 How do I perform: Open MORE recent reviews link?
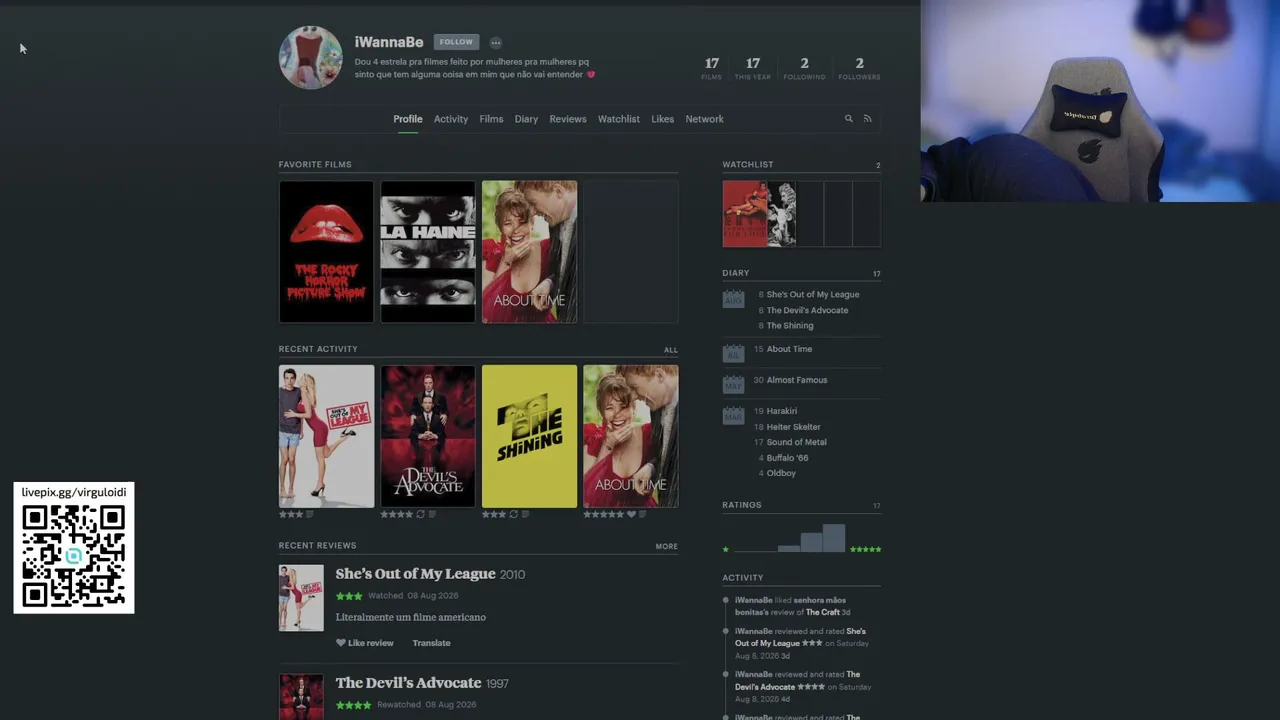[x=667, y=547]
